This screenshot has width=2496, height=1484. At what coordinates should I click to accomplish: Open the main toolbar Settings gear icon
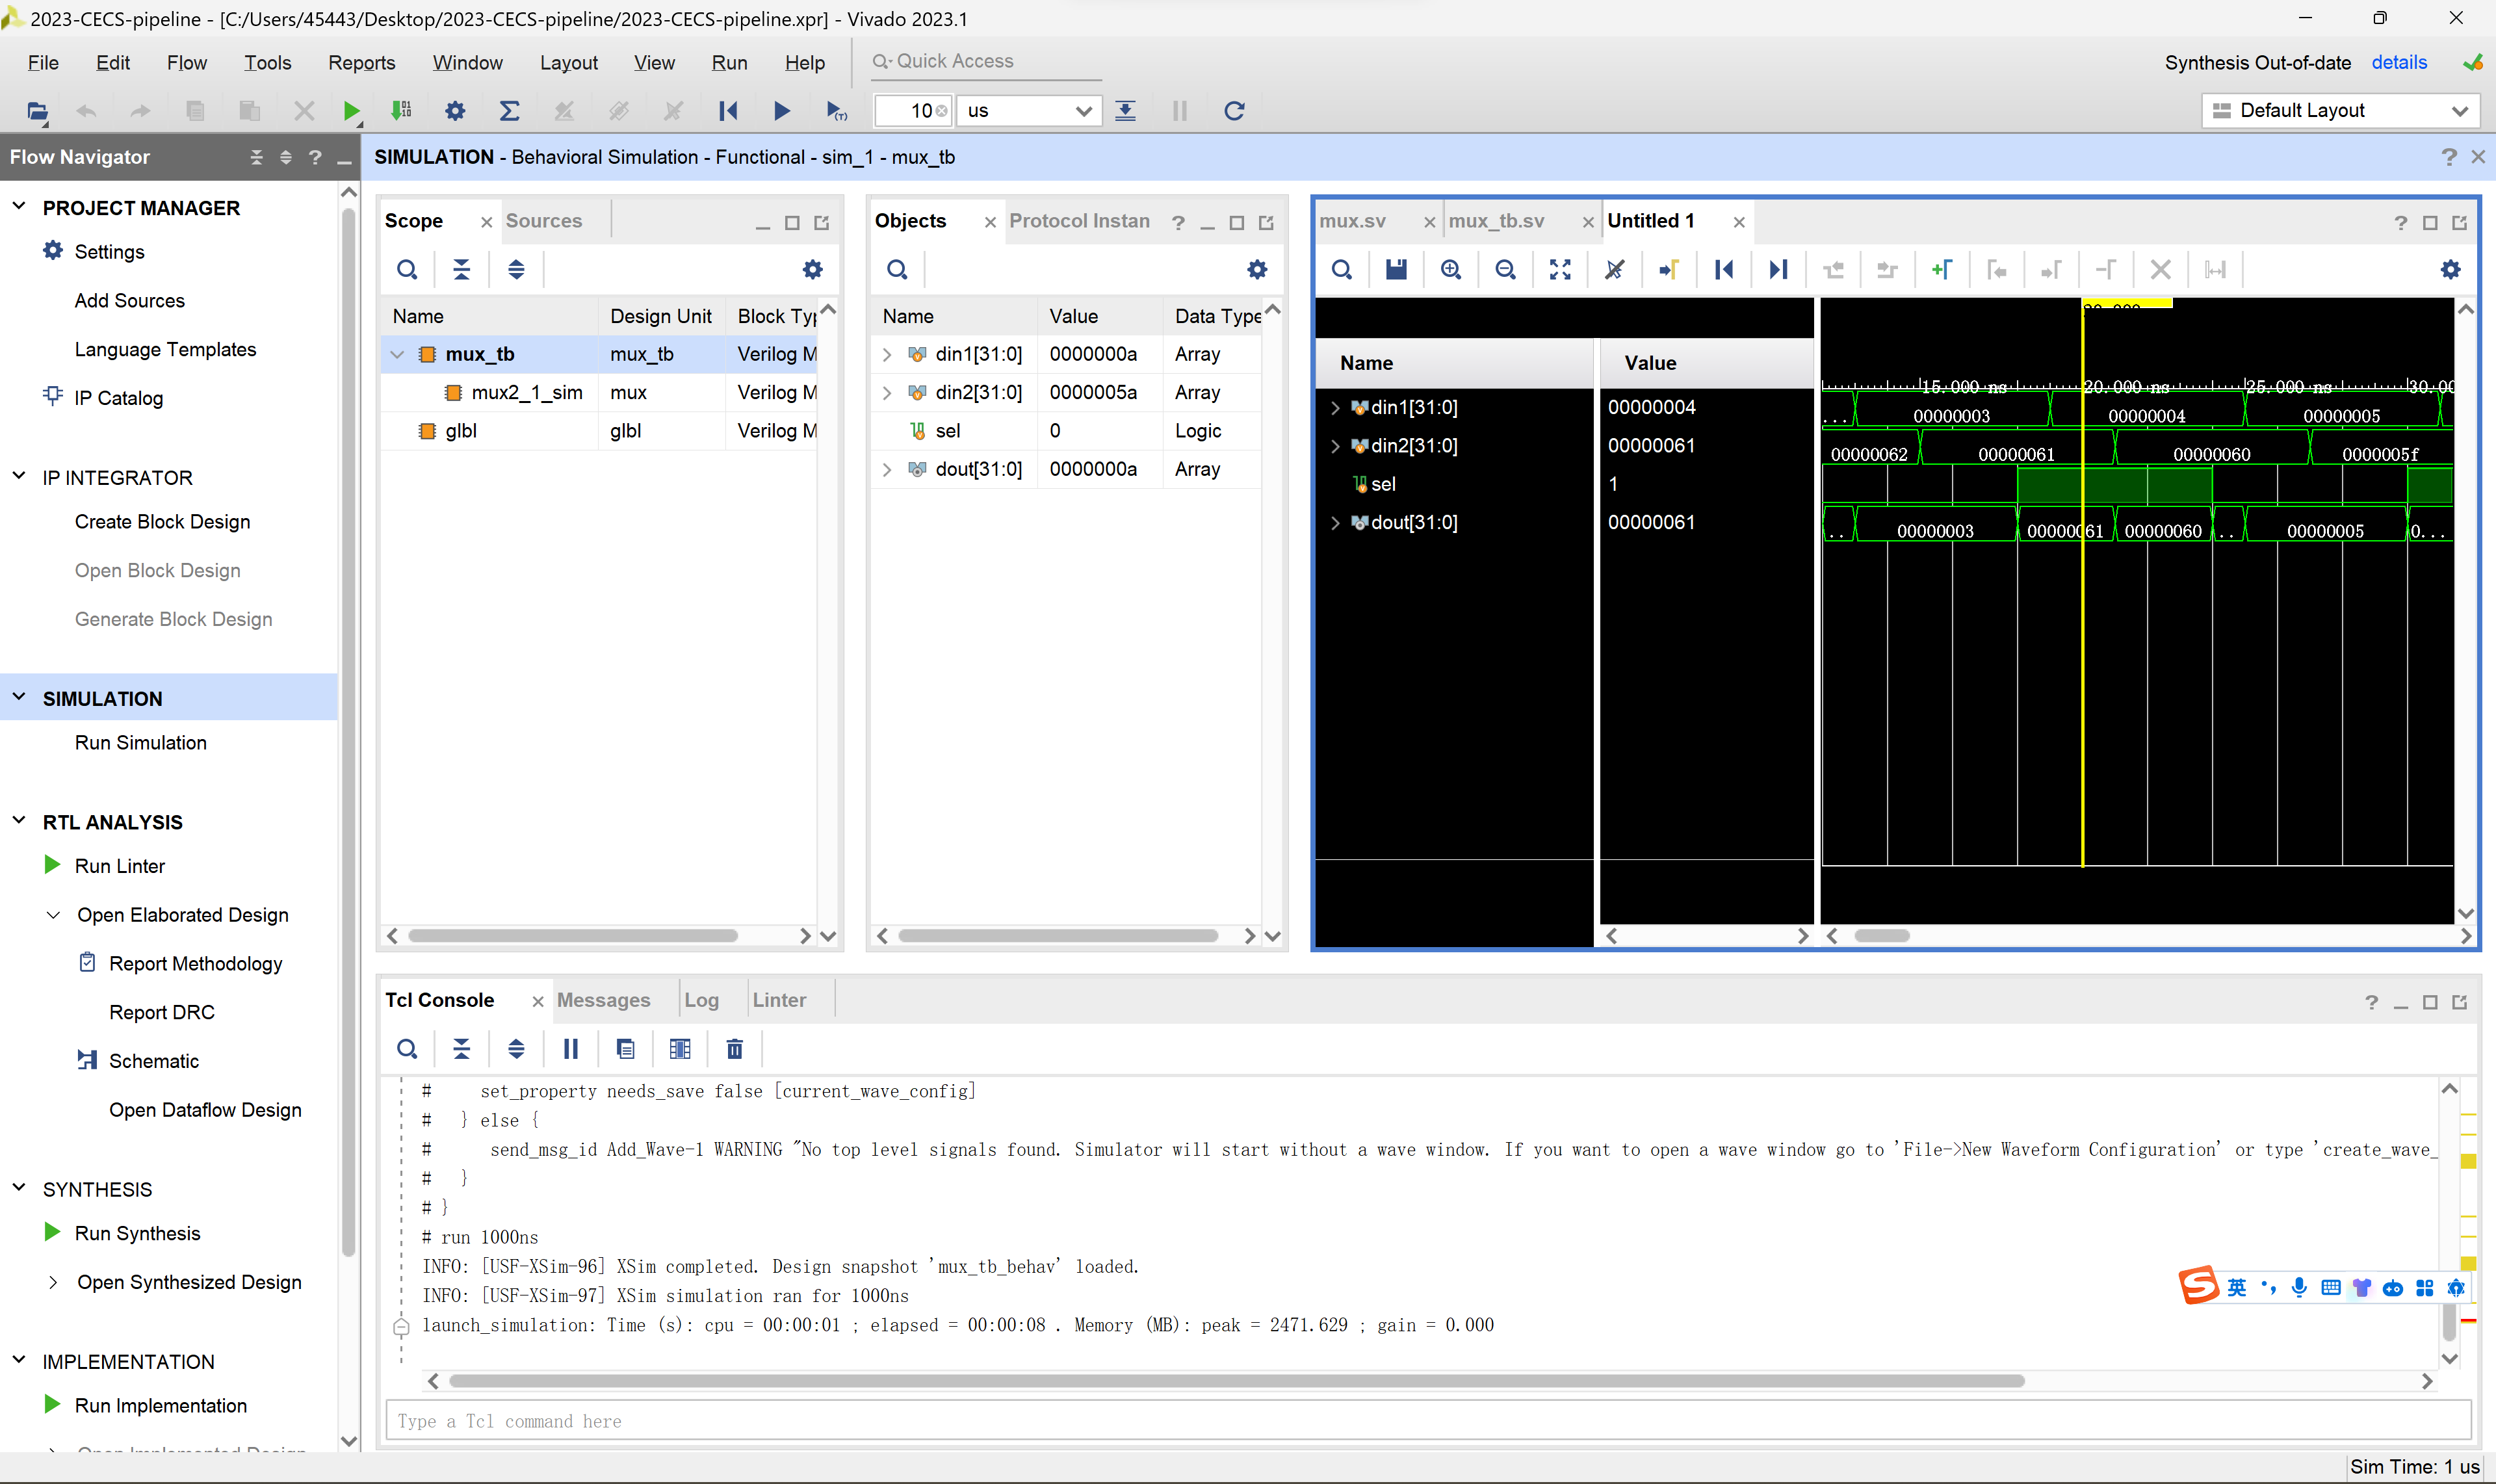click(455, 111)
